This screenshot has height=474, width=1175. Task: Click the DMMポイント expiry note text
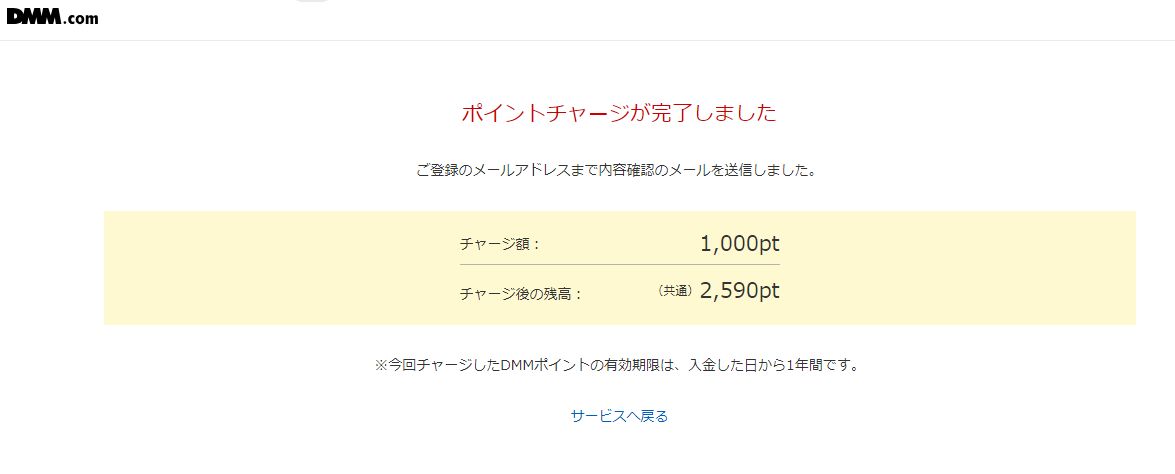[616, 366]
